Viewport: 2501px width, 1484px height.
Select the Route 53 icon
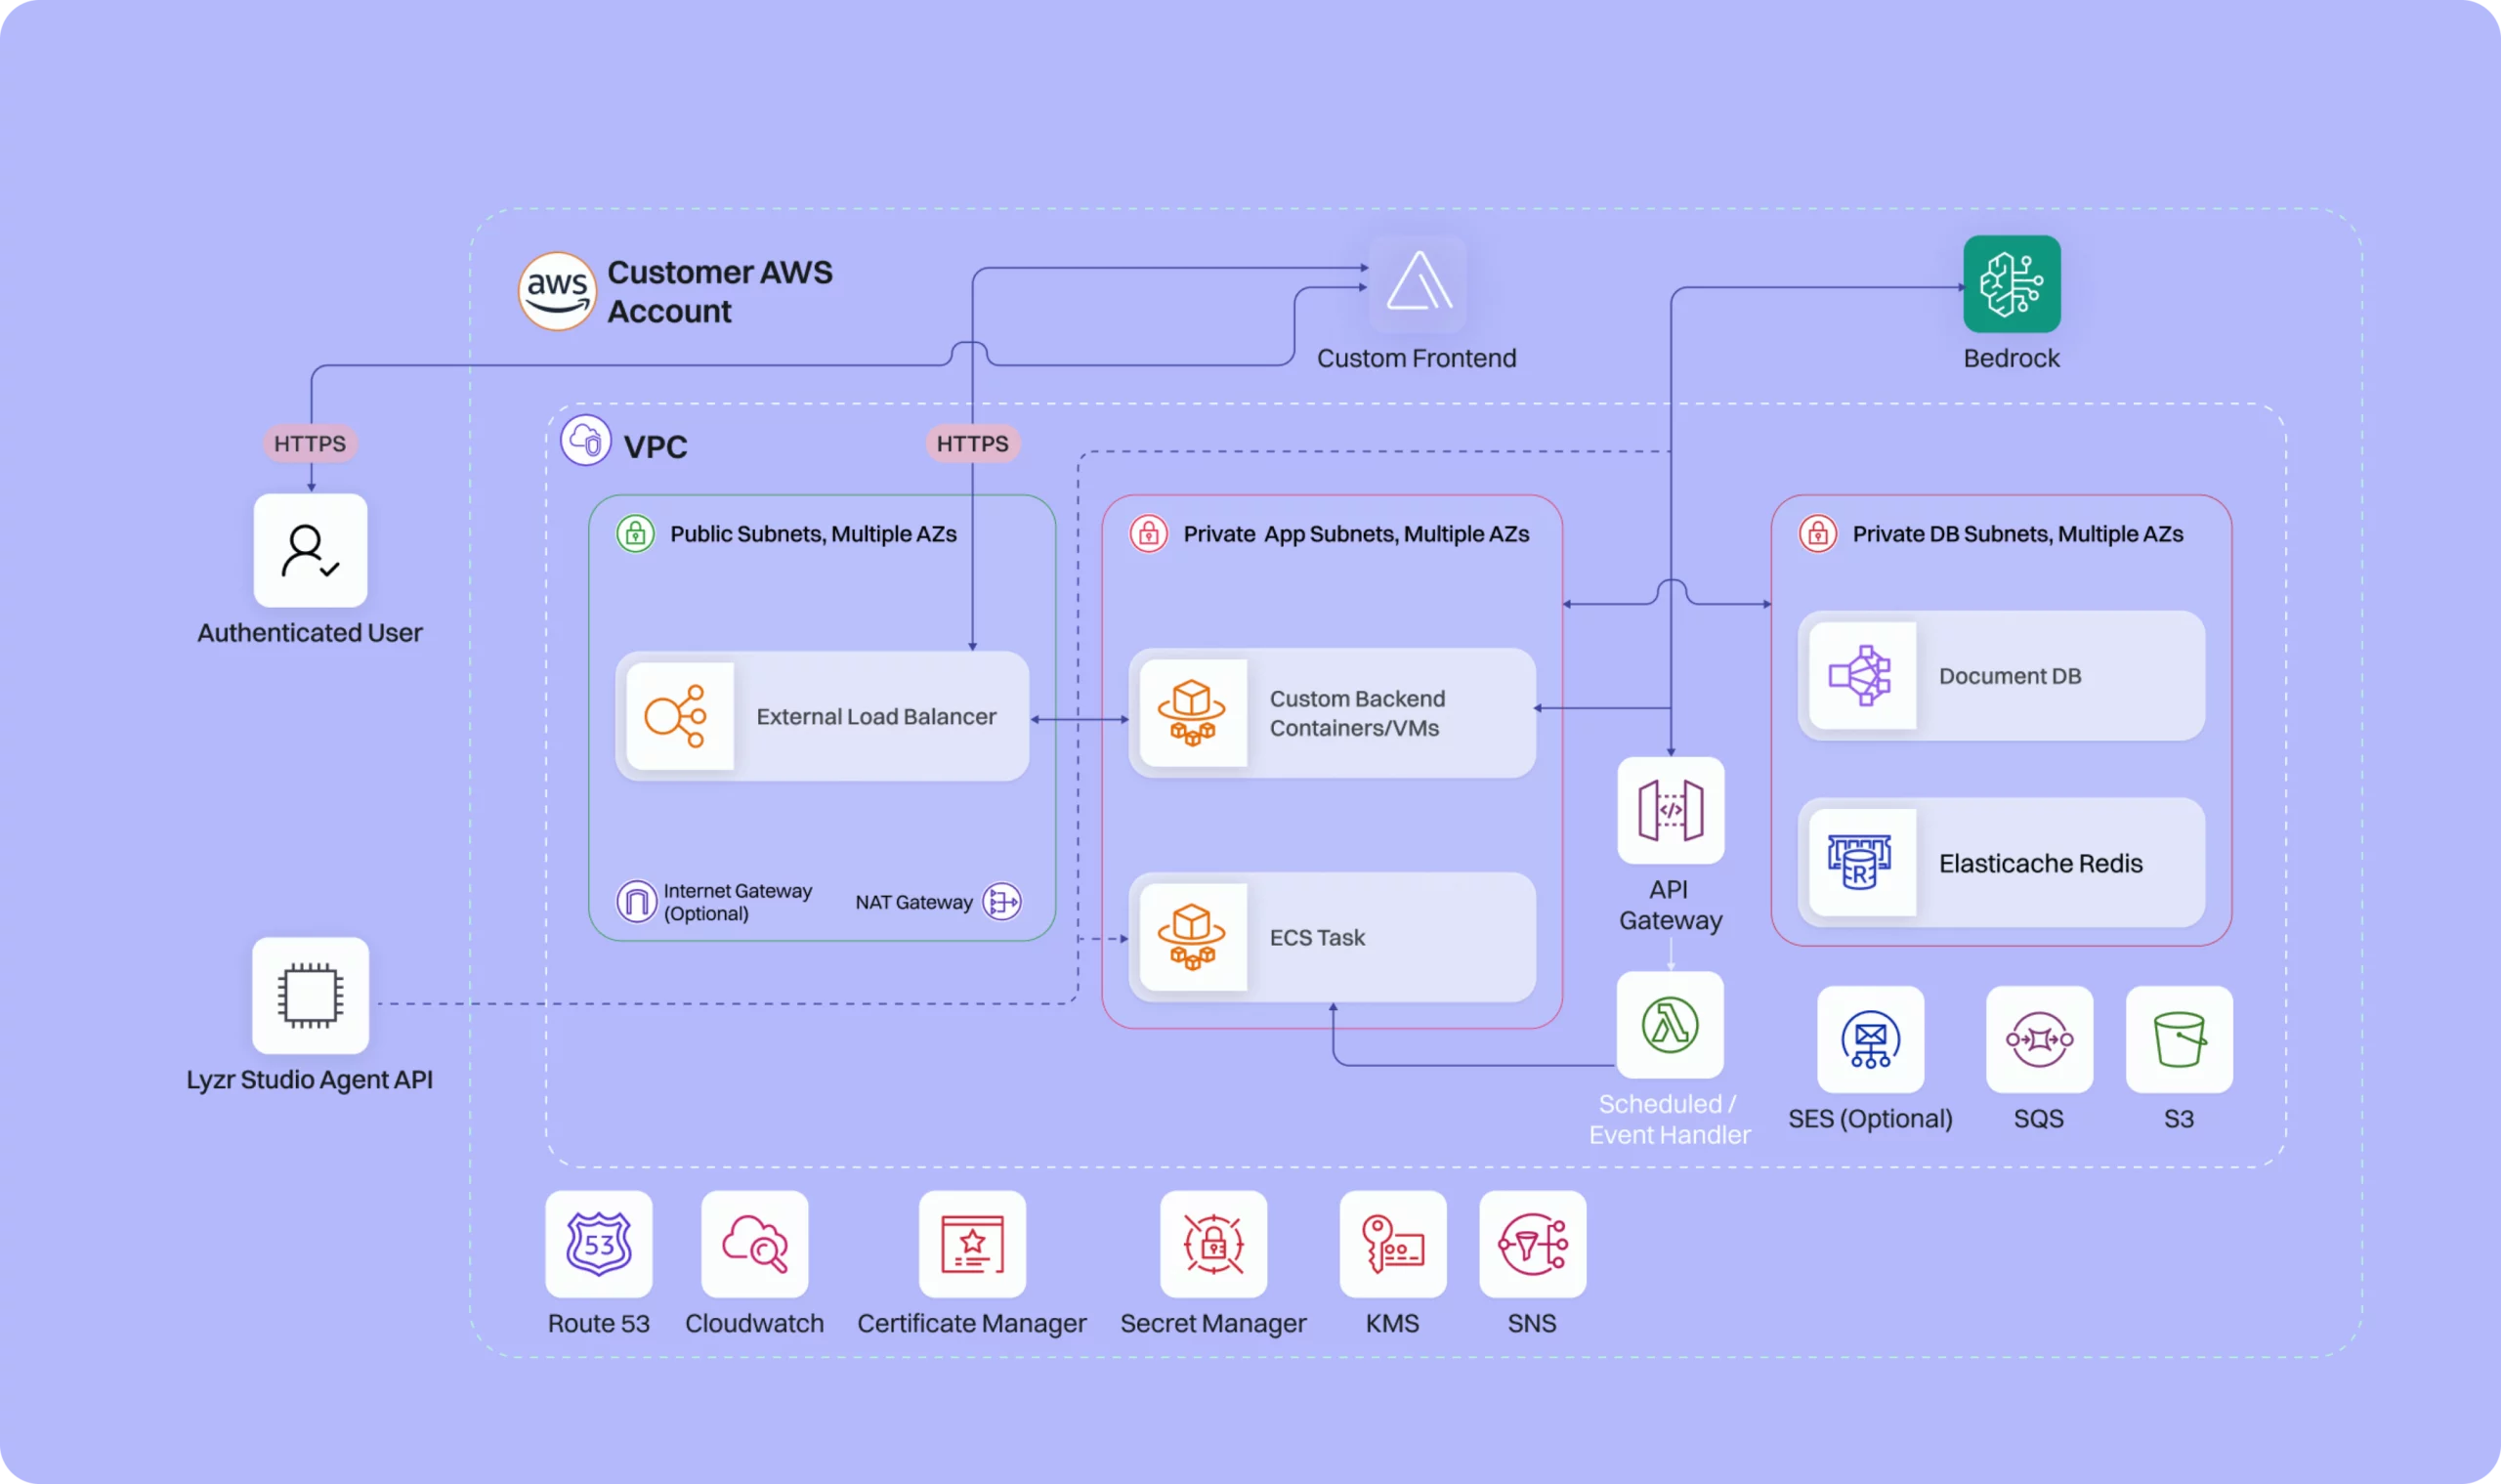(597, 1245)
